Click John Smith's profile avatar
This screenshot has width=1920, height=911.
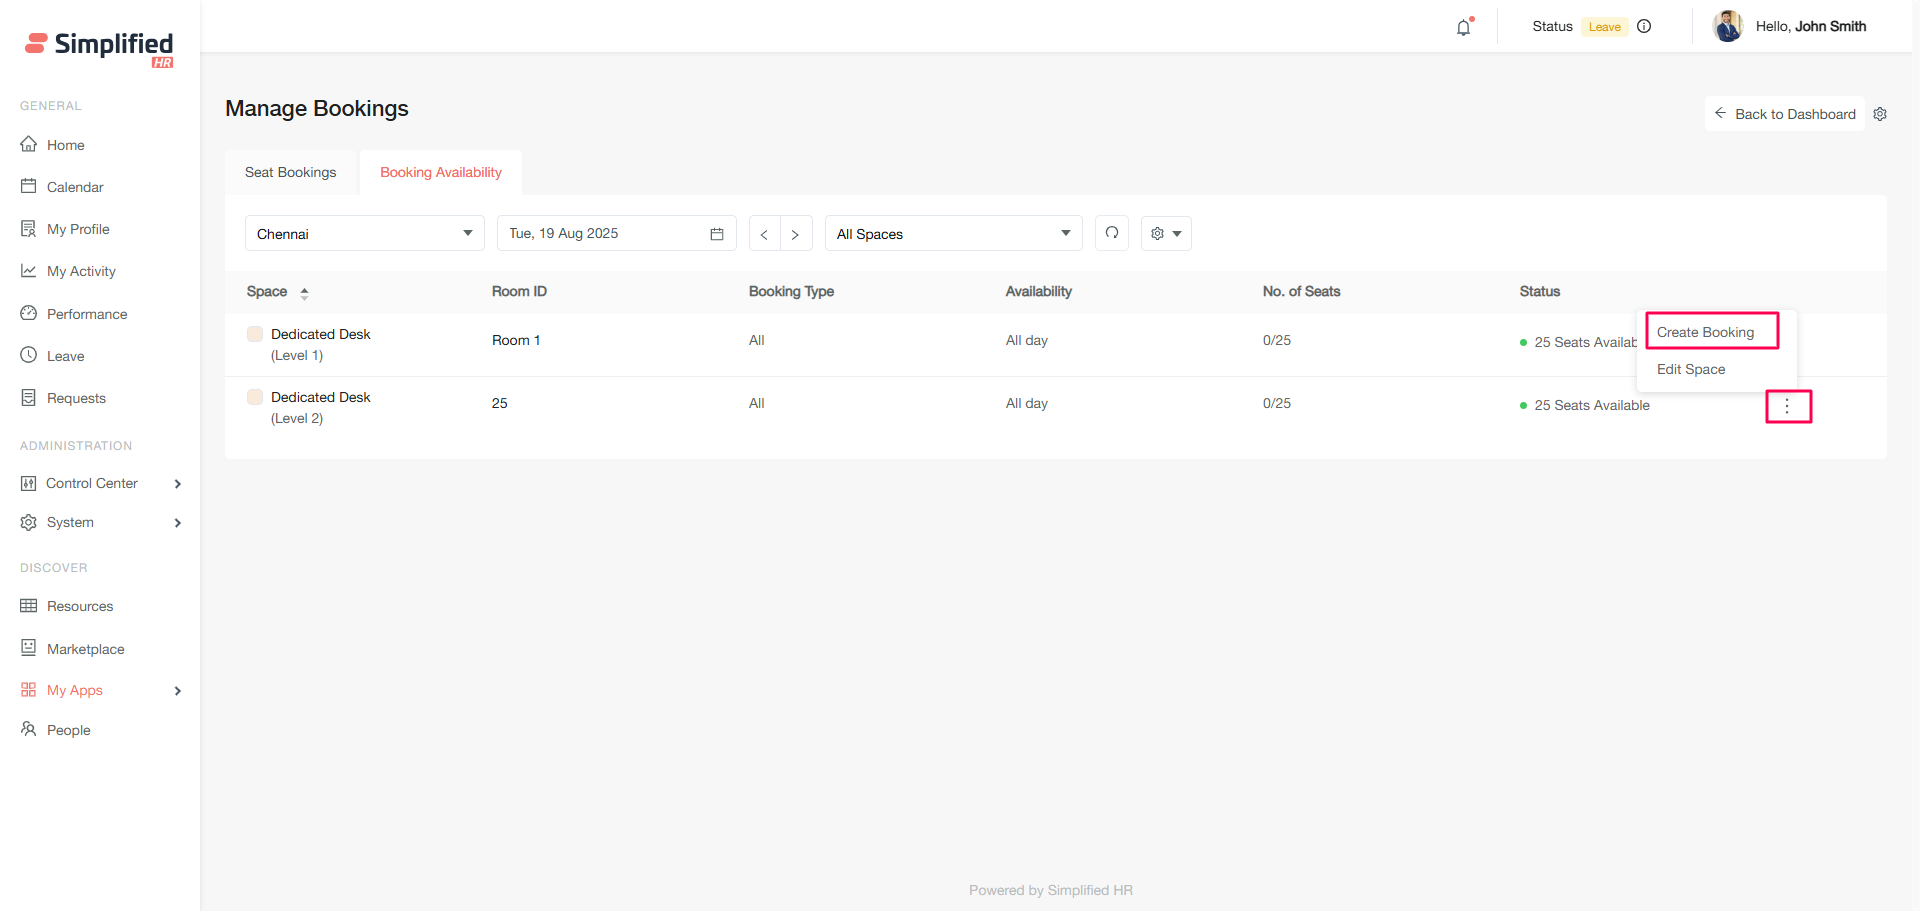1727,27
